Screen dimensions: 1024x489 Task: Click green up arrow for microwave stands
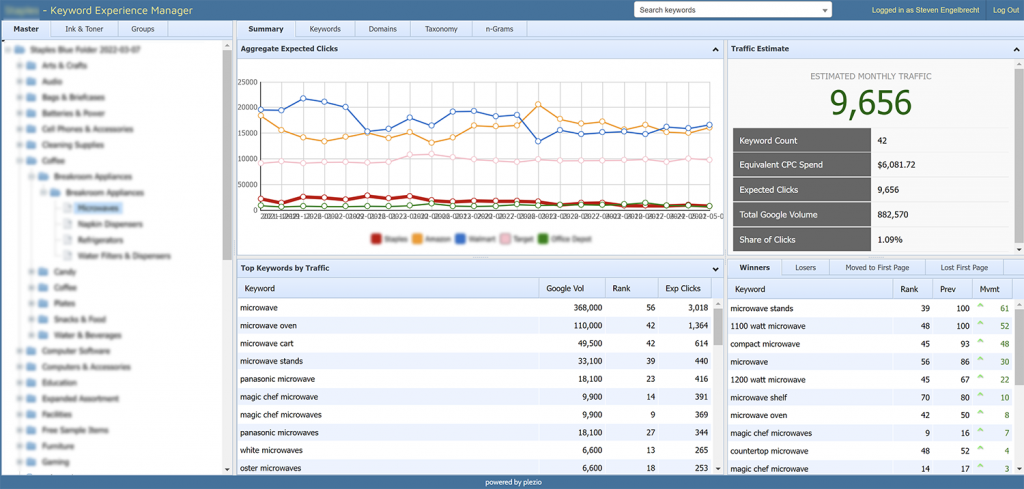pyautogui.click(x=981, y=308)
